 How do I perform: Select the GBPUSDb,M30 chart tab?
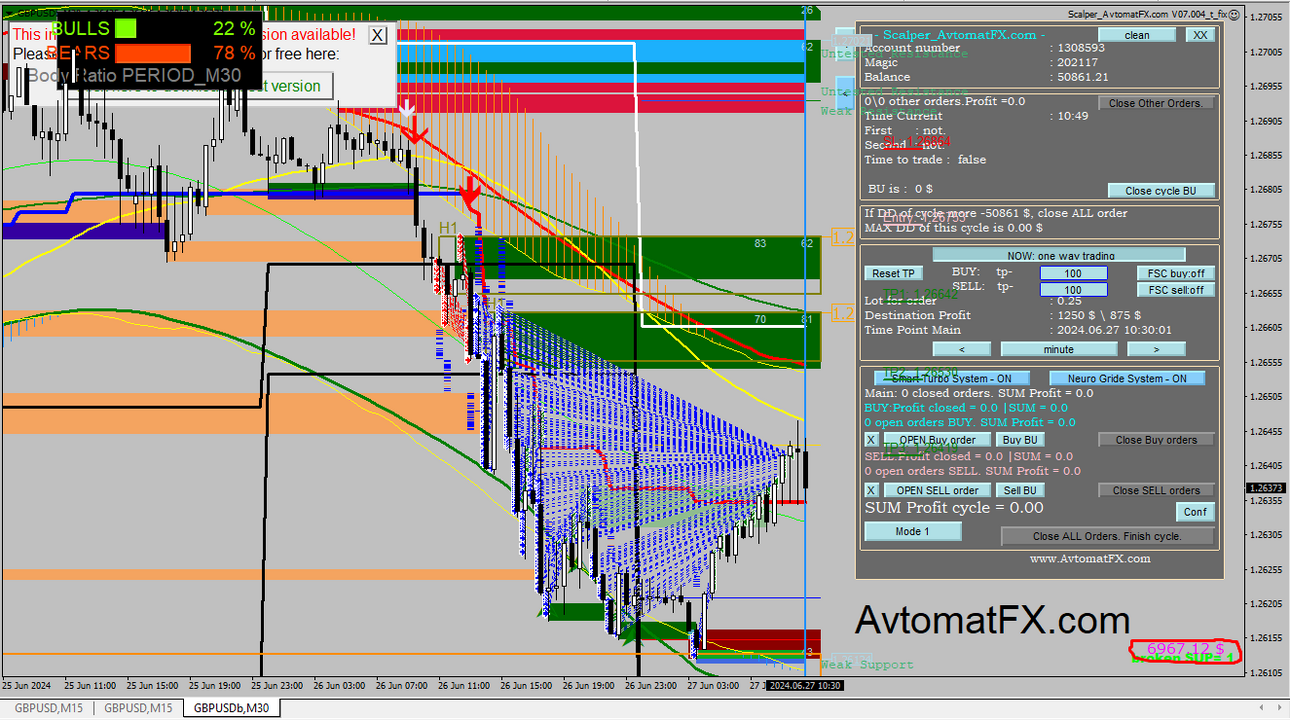pos(233,708)
